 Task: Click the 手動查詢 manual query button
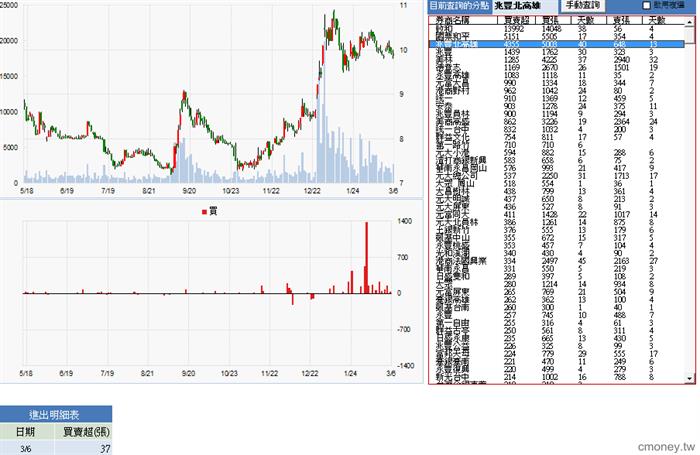583,5
